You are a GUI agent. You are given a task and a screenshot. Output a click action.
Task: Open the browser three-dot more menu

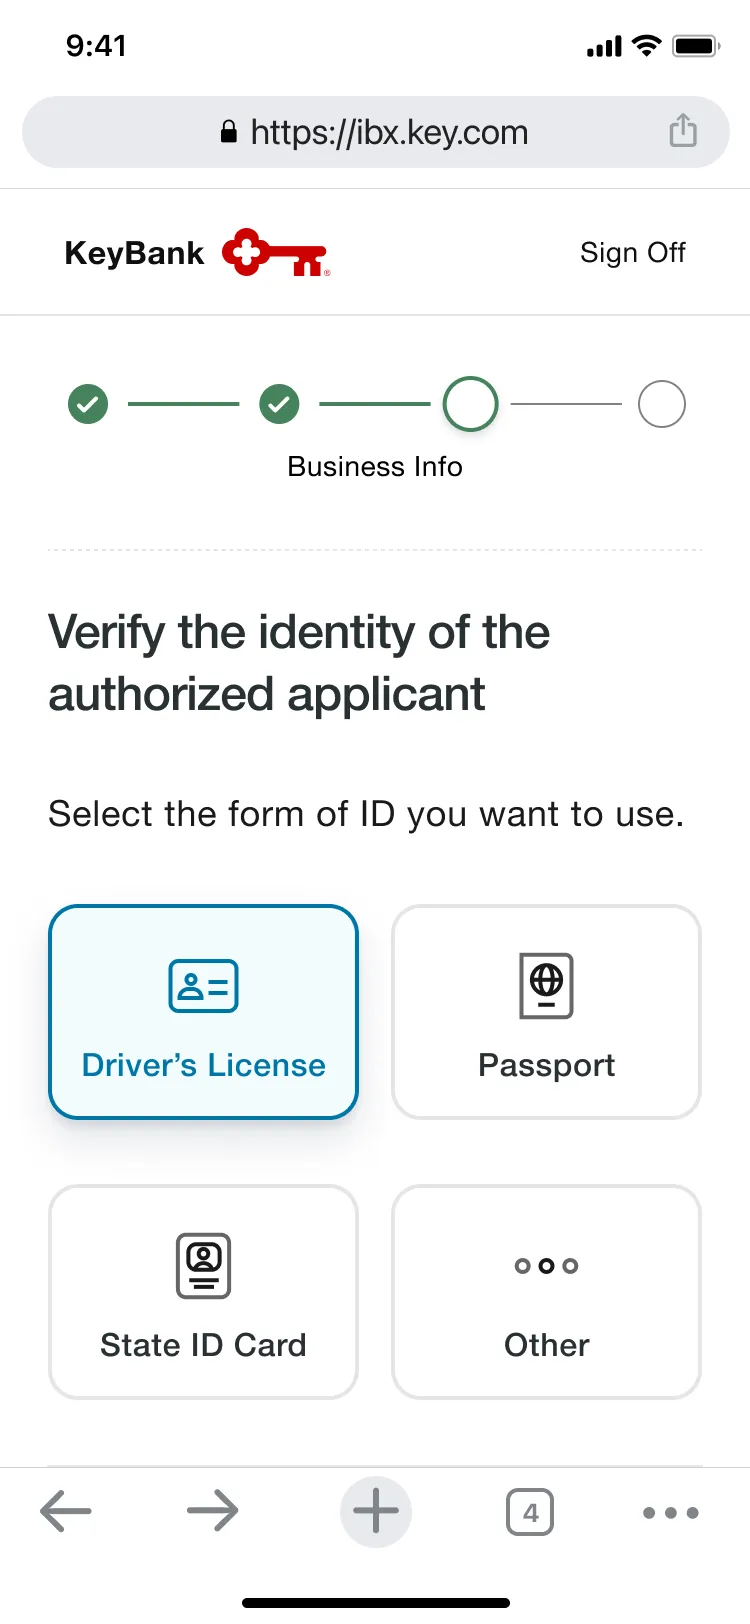[671, 1512]
